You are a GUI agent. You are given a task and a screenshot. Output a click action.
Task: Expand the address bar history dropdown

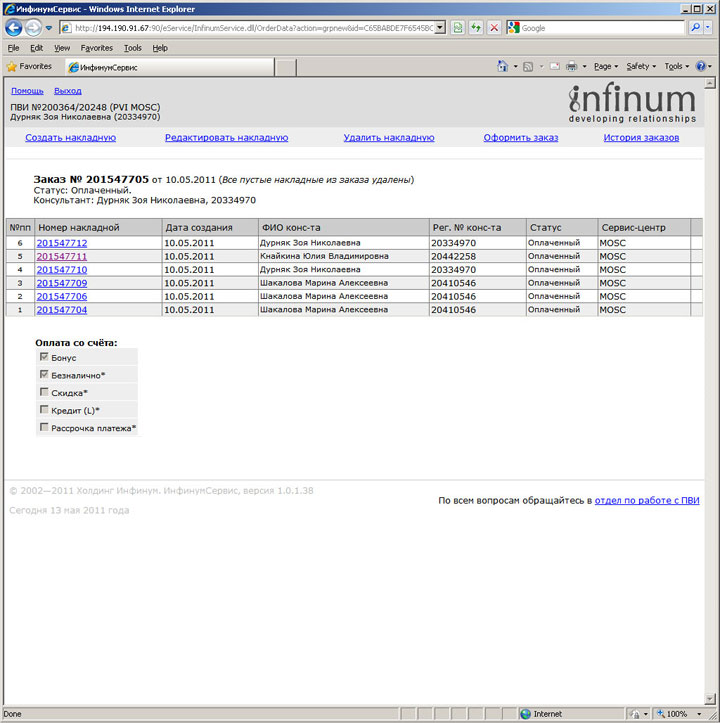(x=440, y=28)
